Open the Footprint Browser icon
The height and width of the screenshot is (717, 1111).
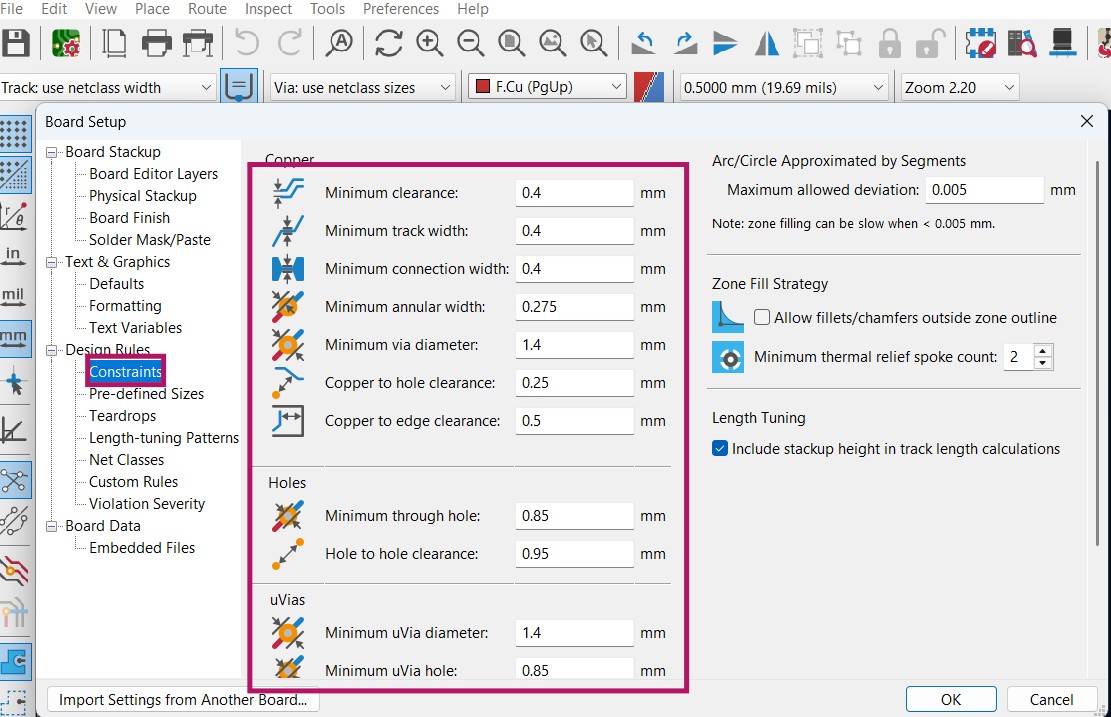pos(1022,44)
